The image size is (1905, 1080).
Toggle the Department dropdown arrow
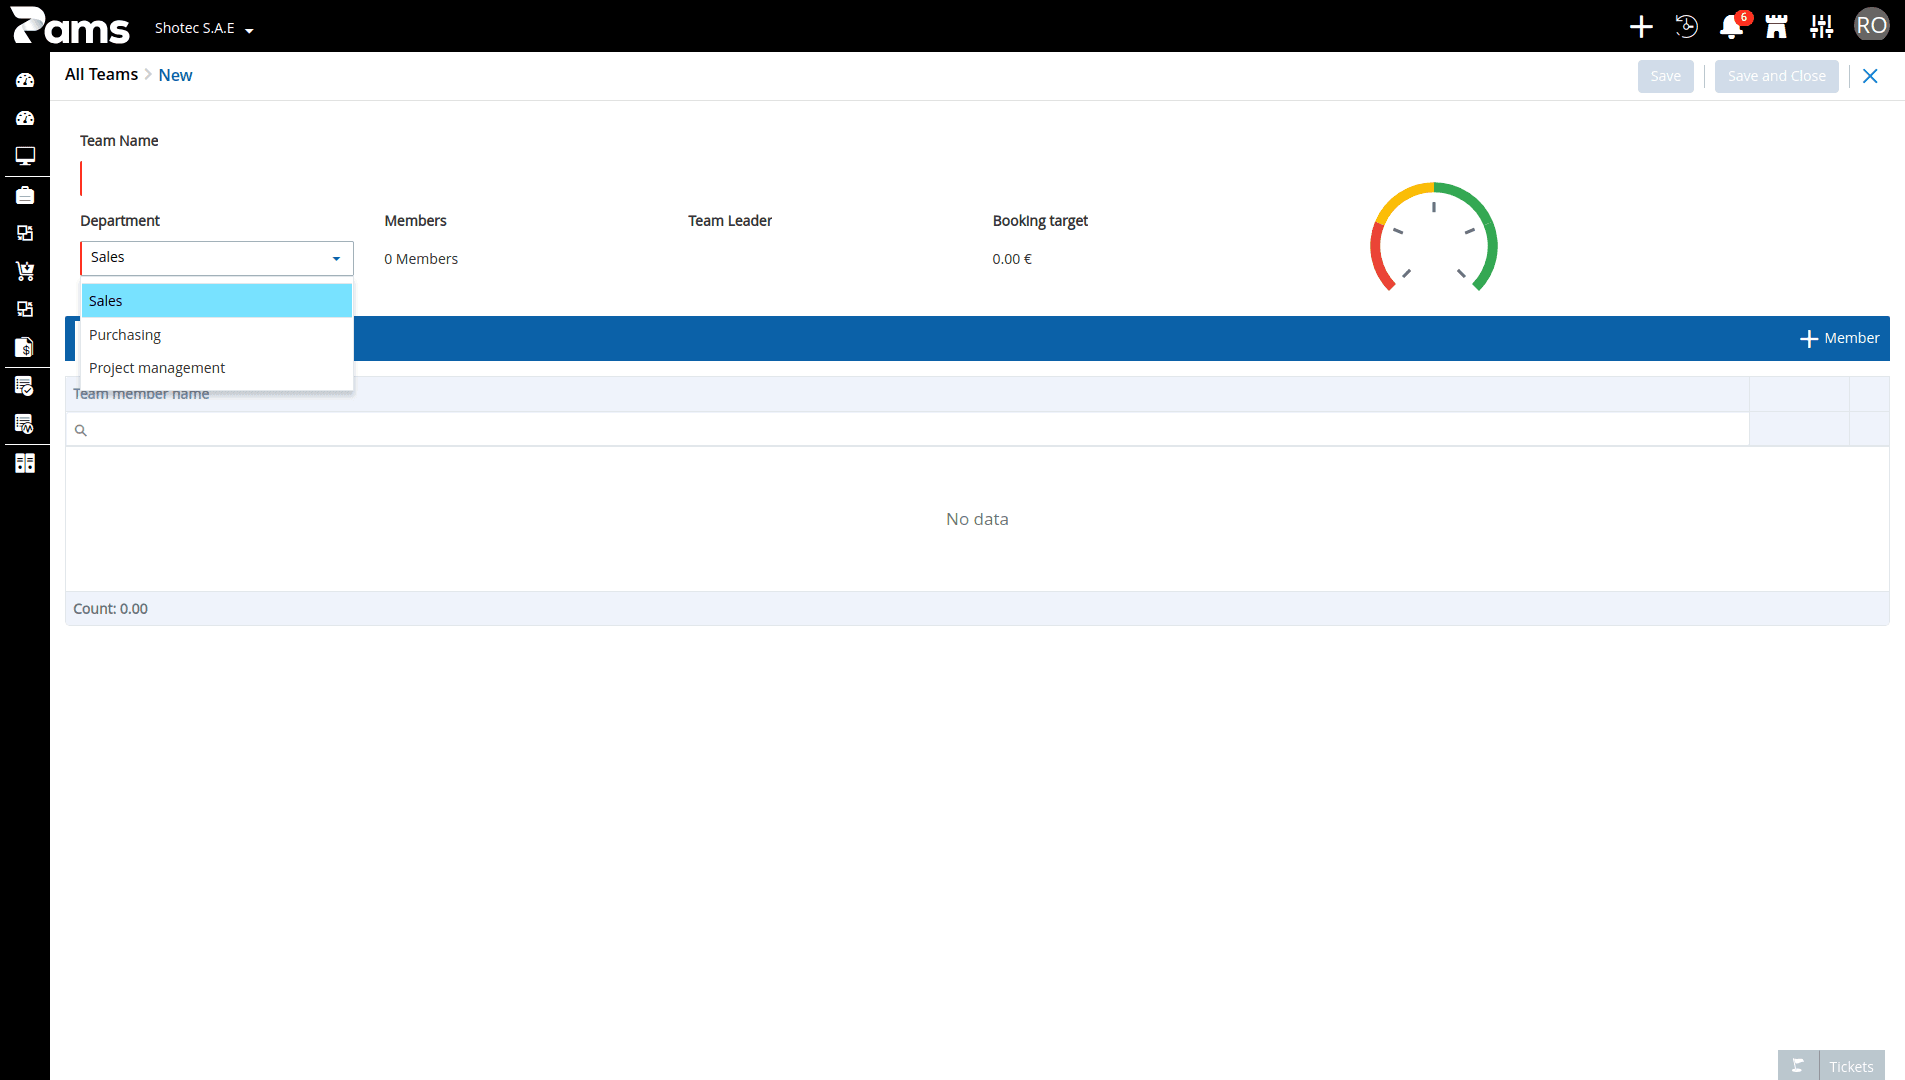[x=336, y=259]
